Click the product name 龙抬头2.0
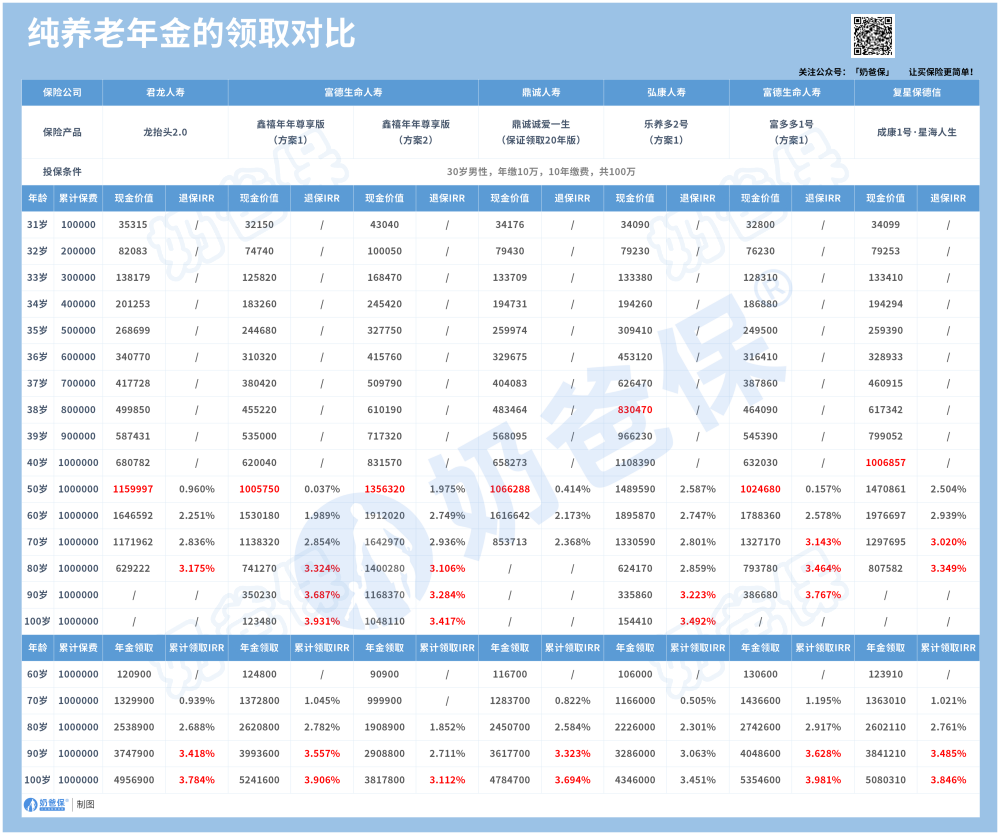Screen dimensions: 1000x835 165,132
